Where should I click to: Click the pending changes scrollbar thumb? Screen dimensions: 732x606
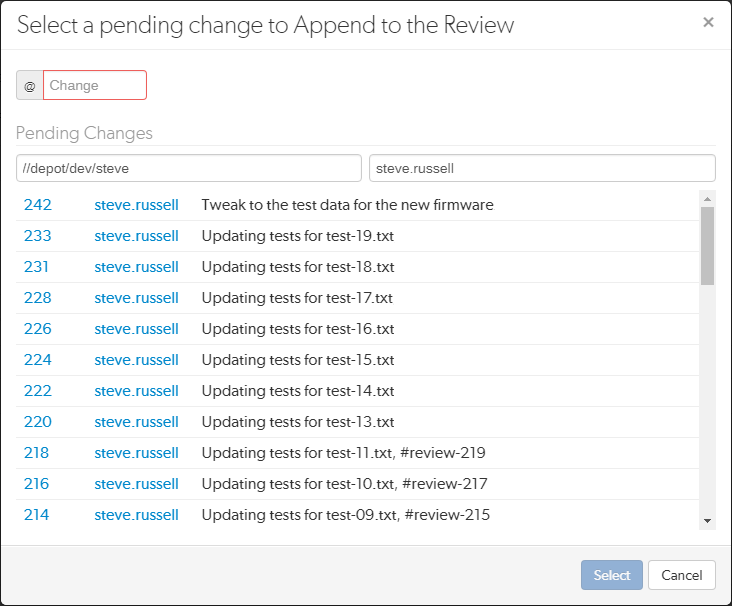[x=707, y=246]
